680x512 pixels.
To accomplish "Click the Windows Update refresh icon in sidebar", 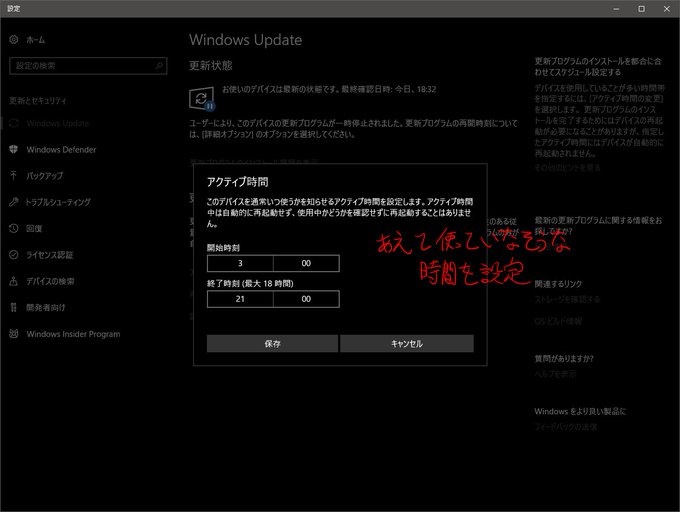I will point(14,123).
